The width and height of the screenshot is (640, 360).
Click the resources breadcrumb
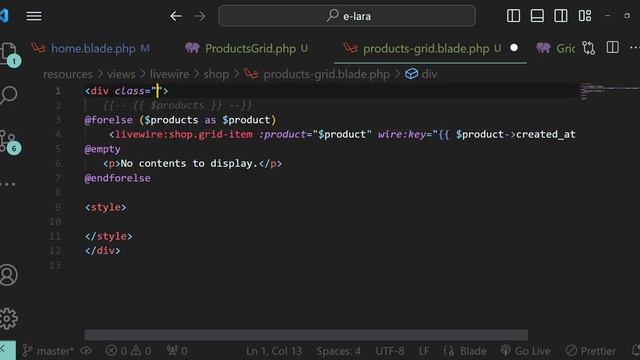tap(68, 74)
